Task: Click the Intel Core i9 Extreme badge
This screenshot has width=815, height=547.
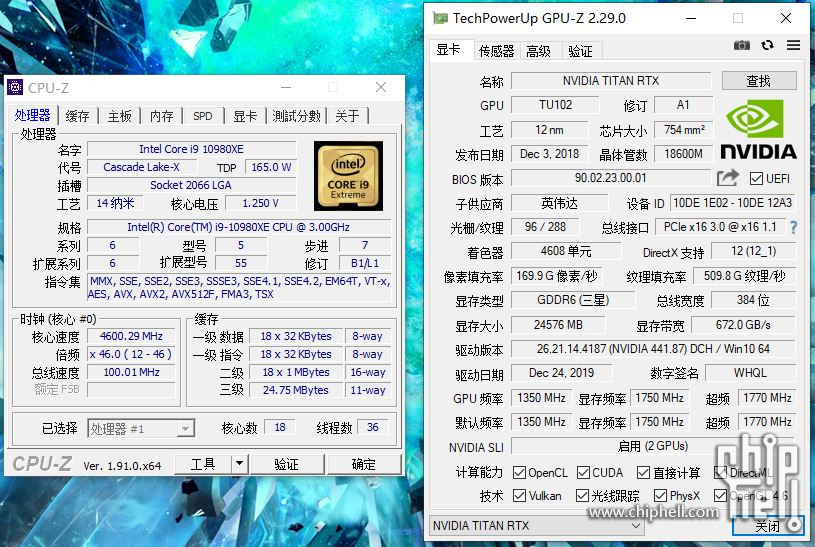Action: [348, 176]
